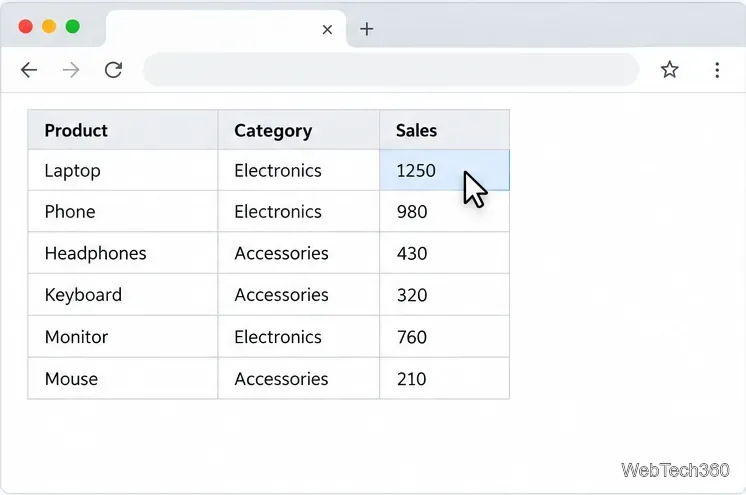746x495 pixels.
Task: Select the Laptop product cell
Action: click(x=123, y=170)
